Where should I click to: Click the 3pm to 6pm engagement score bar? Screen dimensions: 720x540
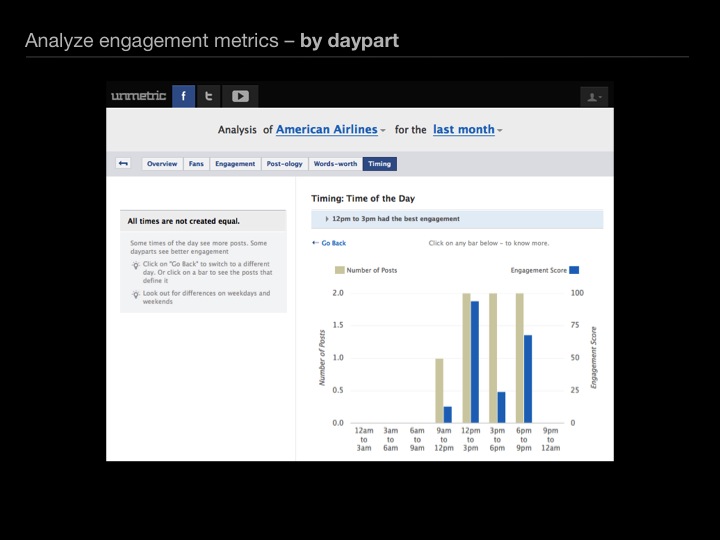click(x=501, y=407)
